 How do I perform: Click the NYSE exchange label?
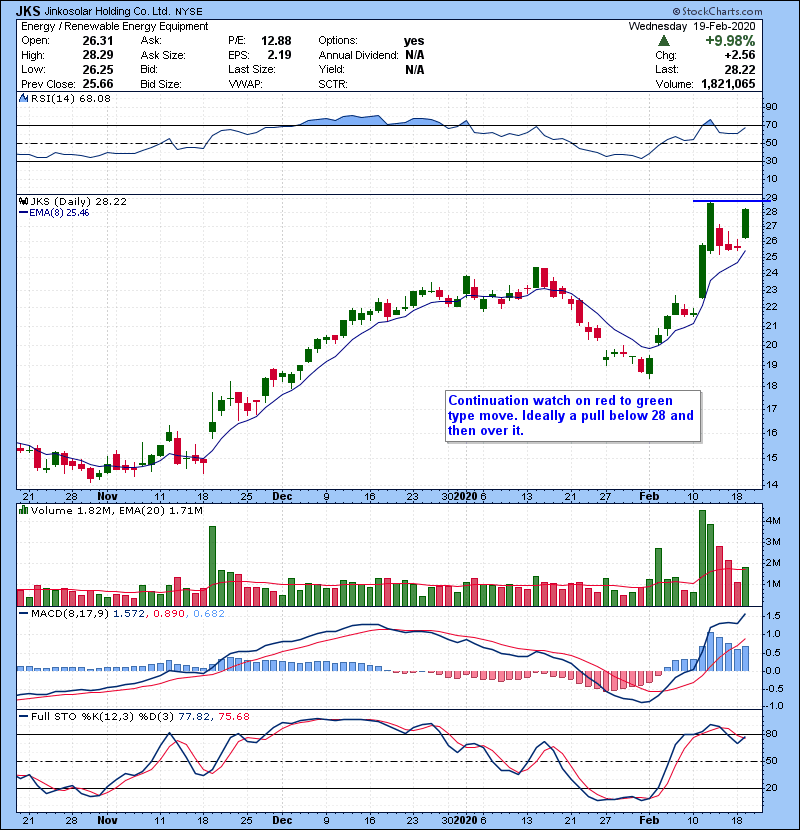188,11
